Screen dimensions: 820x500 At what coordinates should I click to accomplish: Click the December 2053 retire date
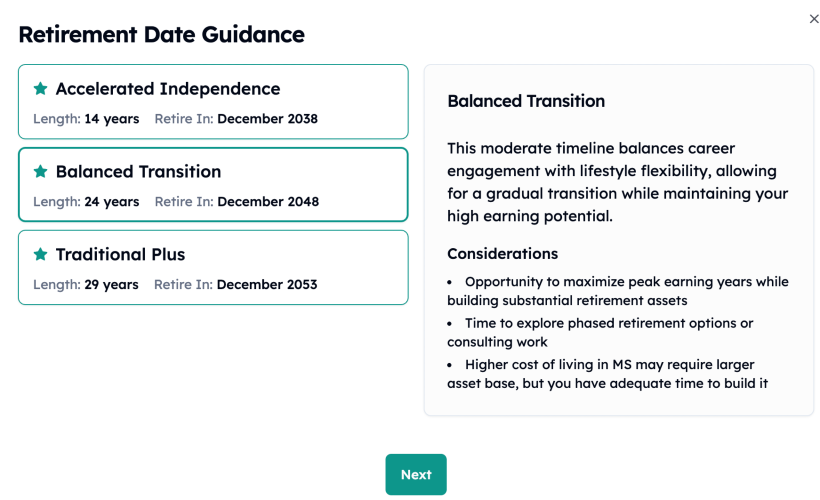[267, 285]
